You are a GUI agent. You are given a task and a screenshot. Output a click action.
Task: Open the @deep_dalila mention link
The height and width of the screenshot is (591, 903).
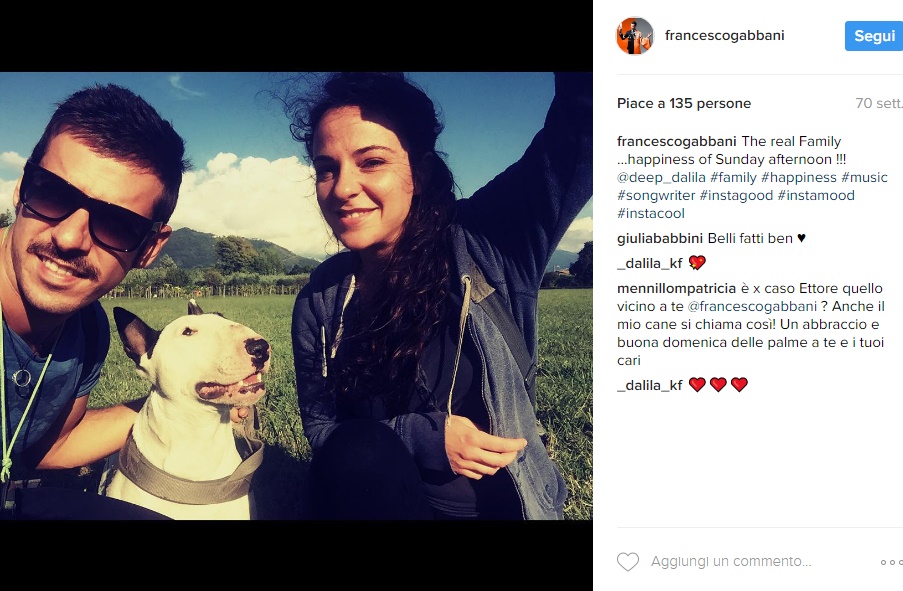(x=661, y=177)
